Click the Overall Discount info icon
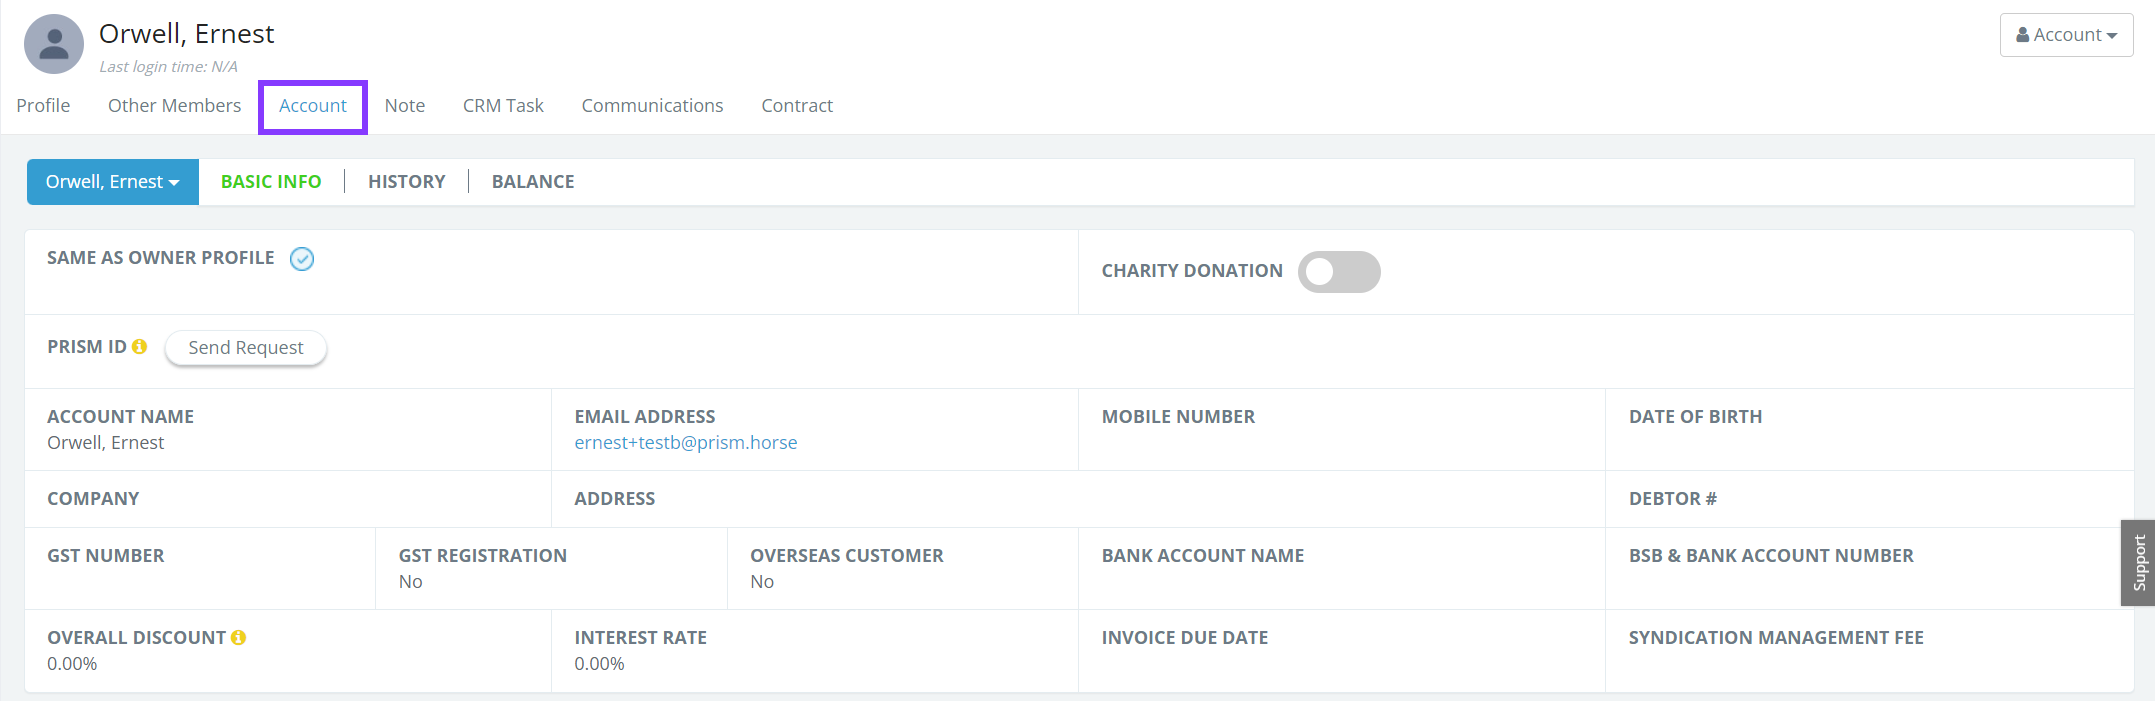Viewport: 2155px width, 701px height. coord(239,637)
